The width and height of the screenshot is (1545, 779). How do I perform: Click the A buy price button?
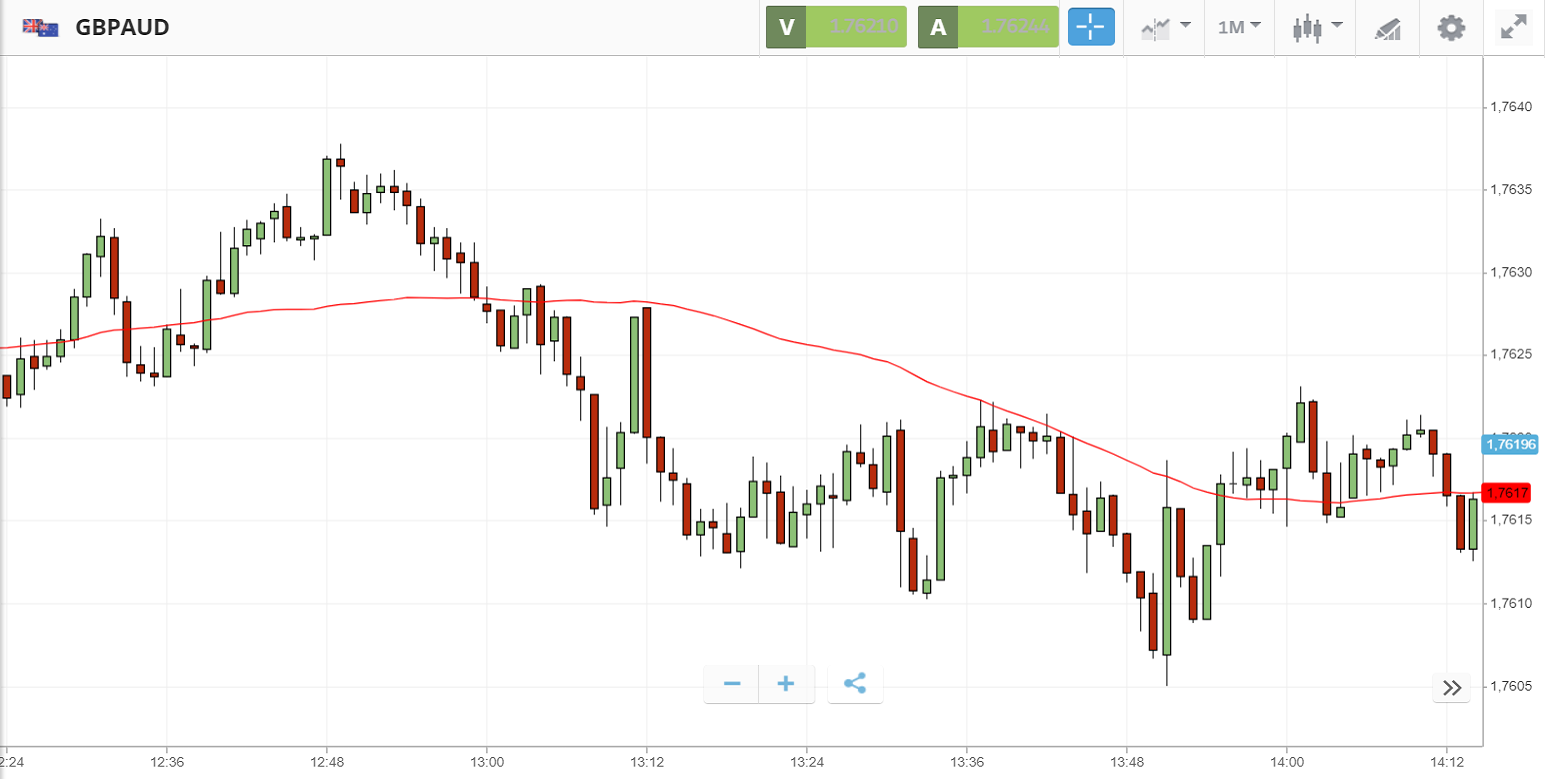pos(988,27)
